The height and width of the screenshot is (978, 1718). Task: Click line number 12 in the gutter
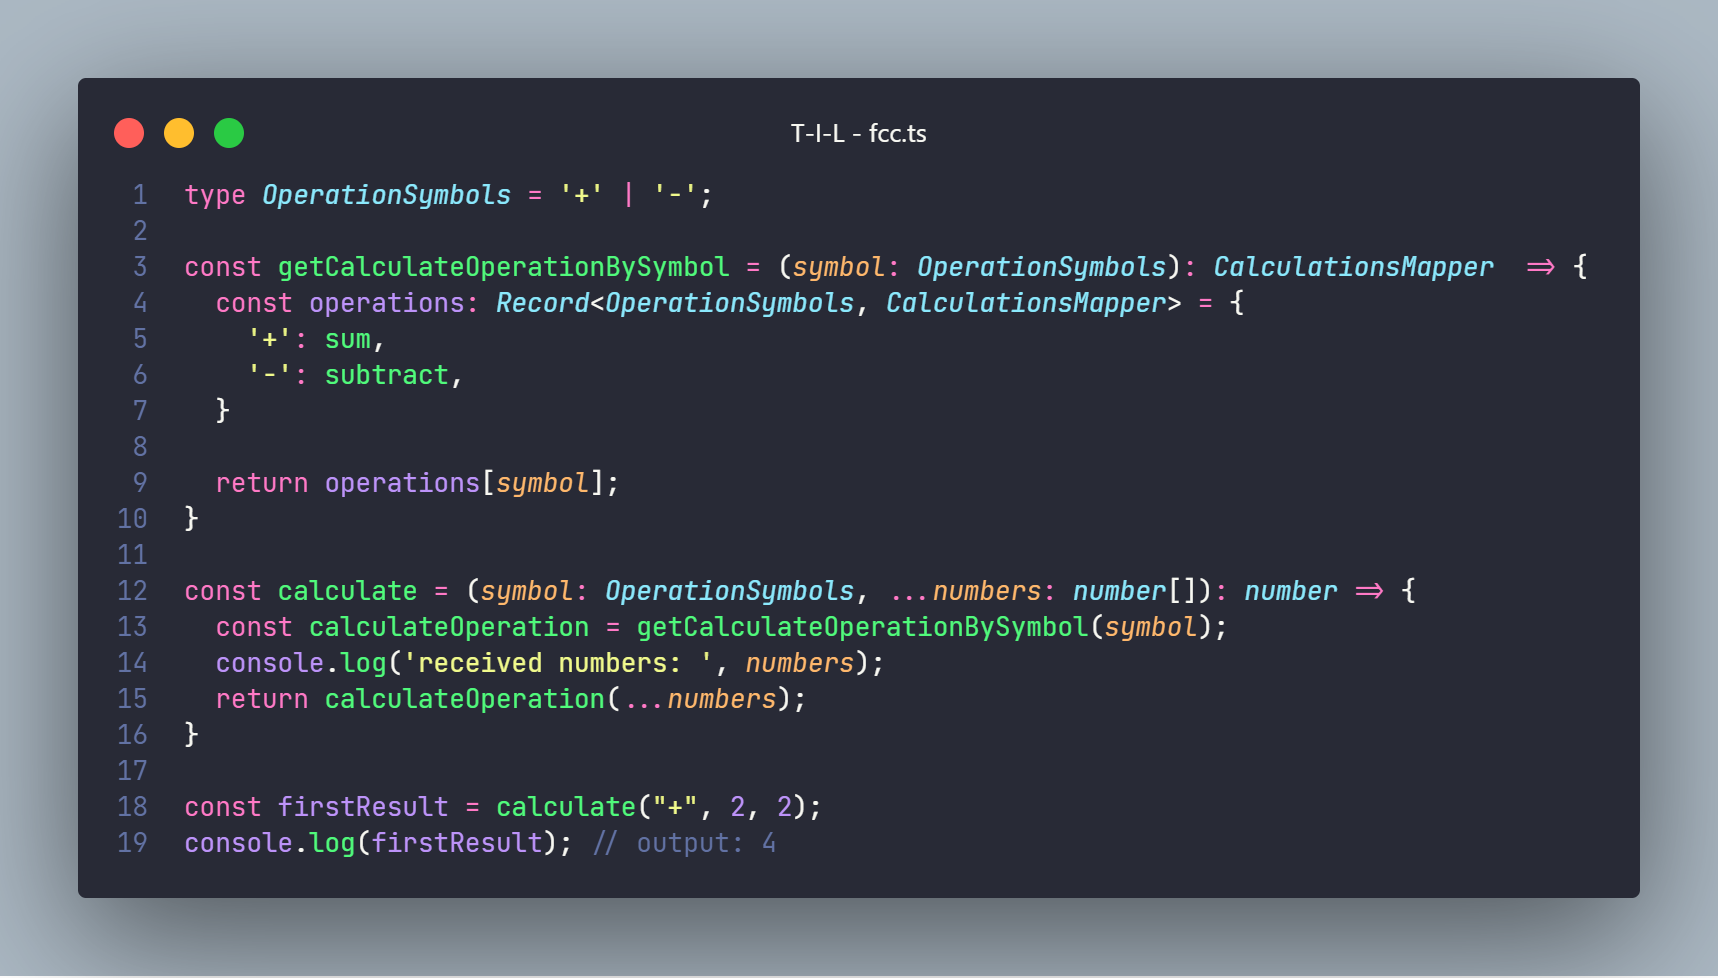point(132,591)
